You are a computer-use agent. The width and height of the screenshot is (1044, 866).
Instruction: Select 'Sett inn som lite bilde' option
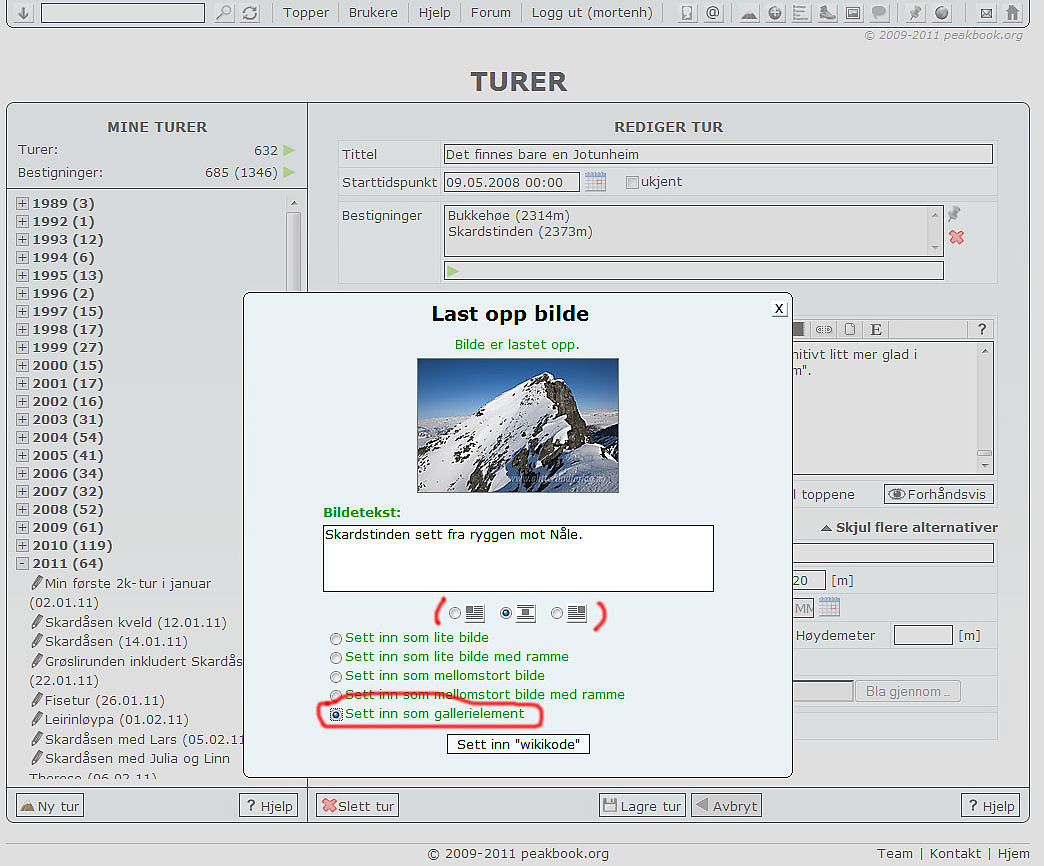click(x=336, y=638)
